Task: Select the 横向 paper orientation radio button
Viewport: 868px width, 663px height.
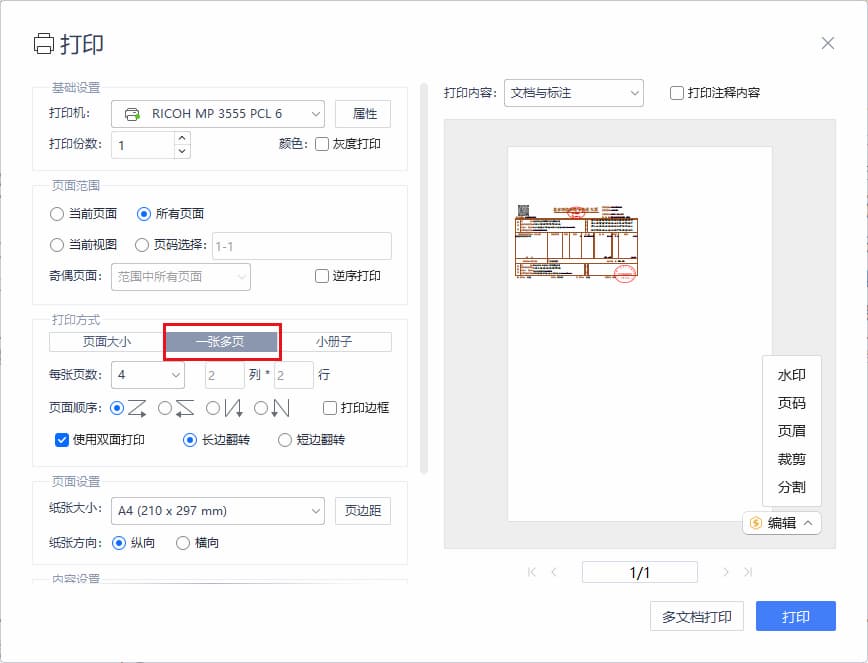Action: click(183, 543)
